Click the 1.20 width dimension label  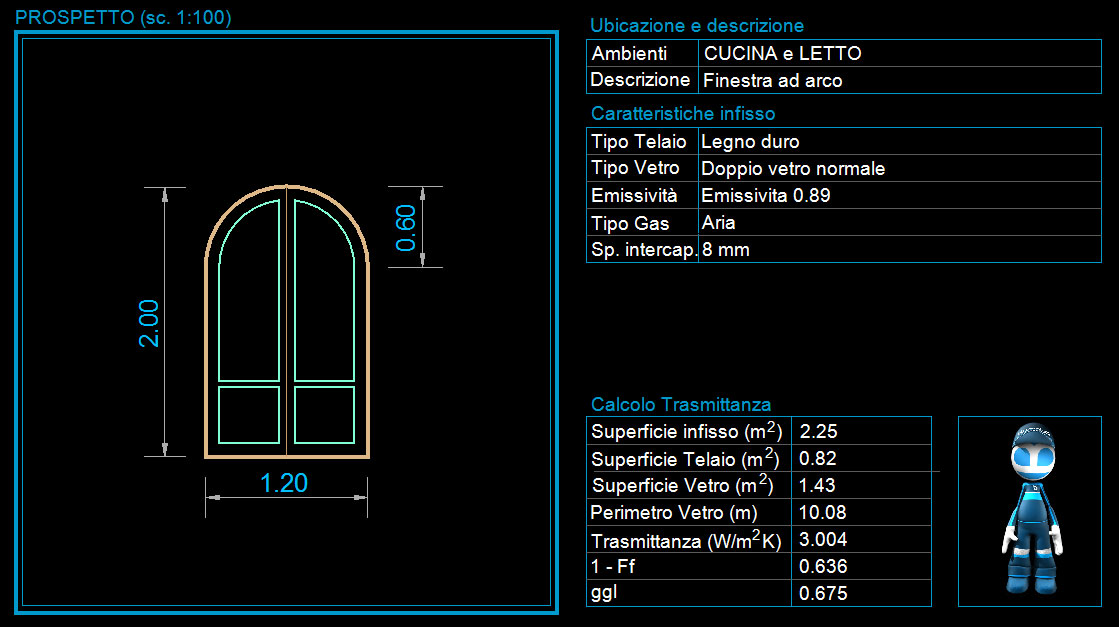click(284, 484)
